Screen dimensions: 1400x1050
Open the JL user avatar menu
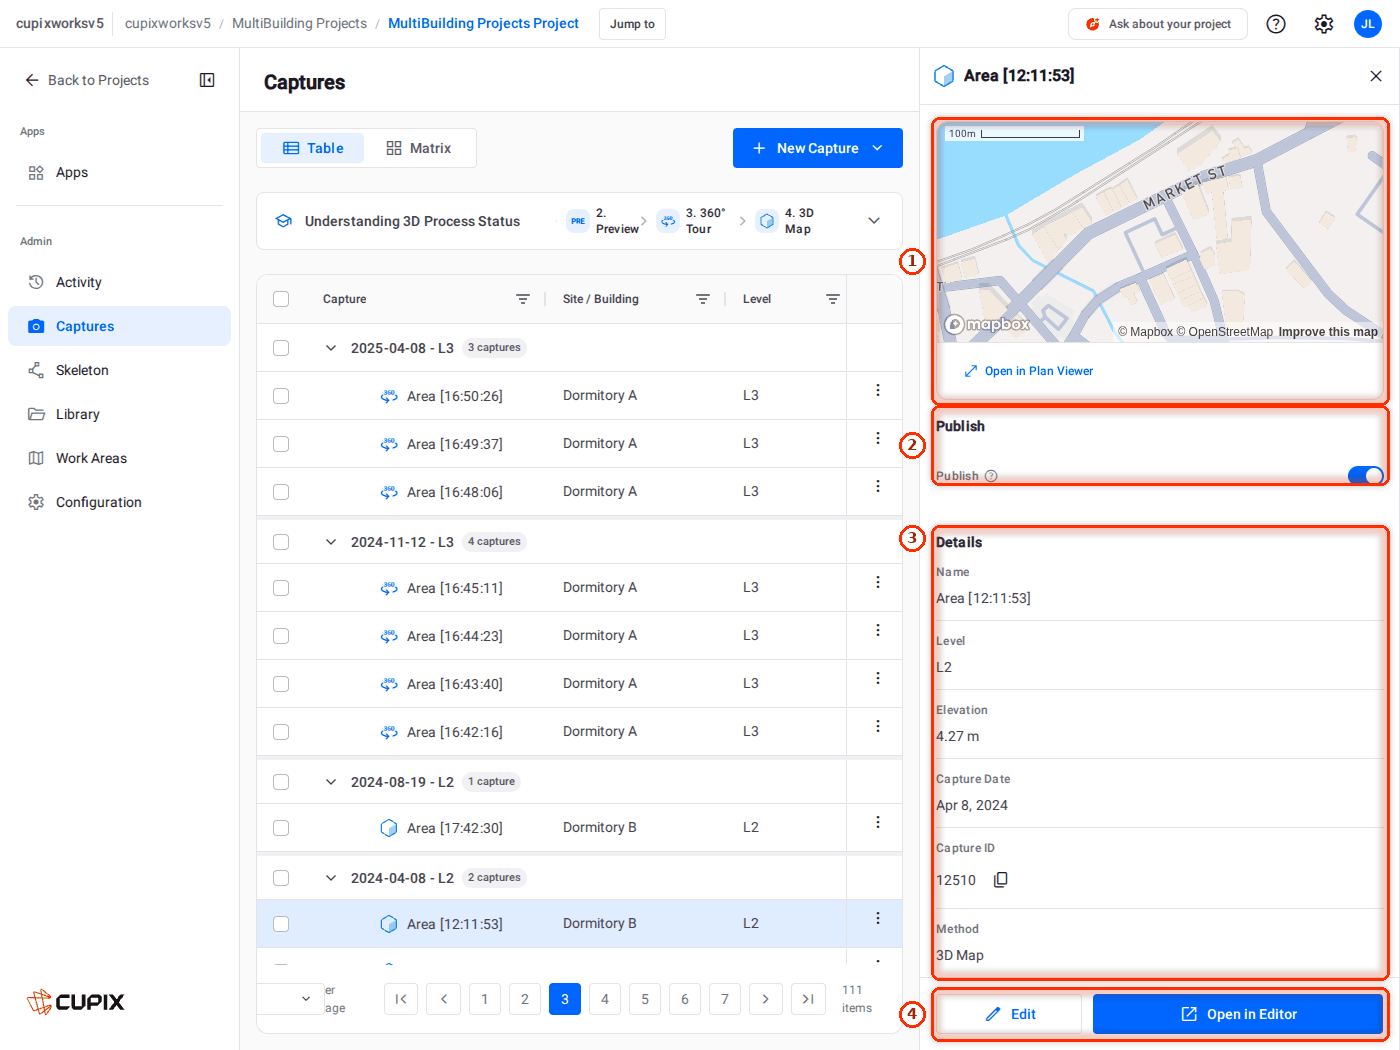point(1368,24)
